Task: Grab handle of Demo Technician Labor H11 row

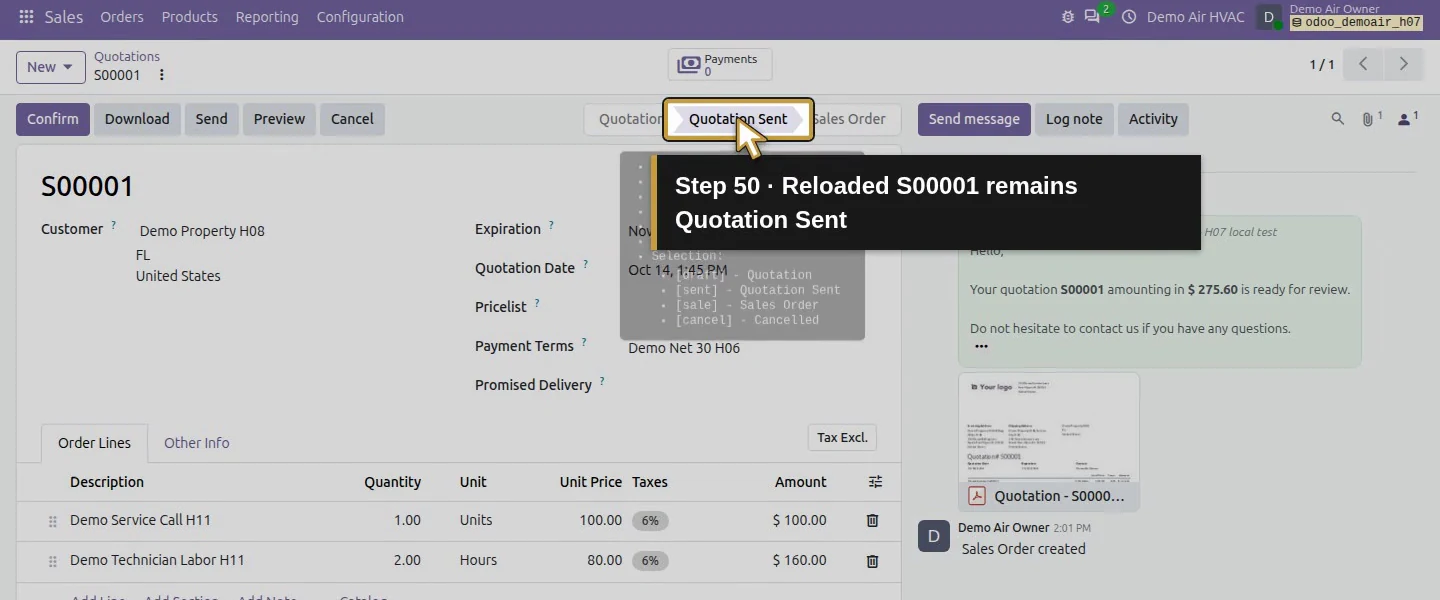Action: (x=53, y=562)
